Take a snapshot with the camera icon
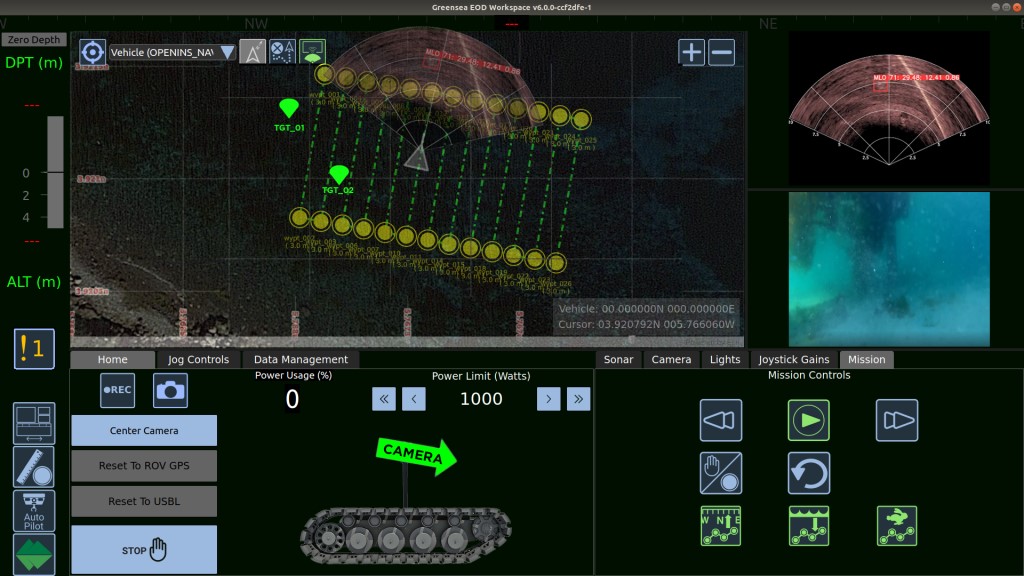 coord(170,390)
